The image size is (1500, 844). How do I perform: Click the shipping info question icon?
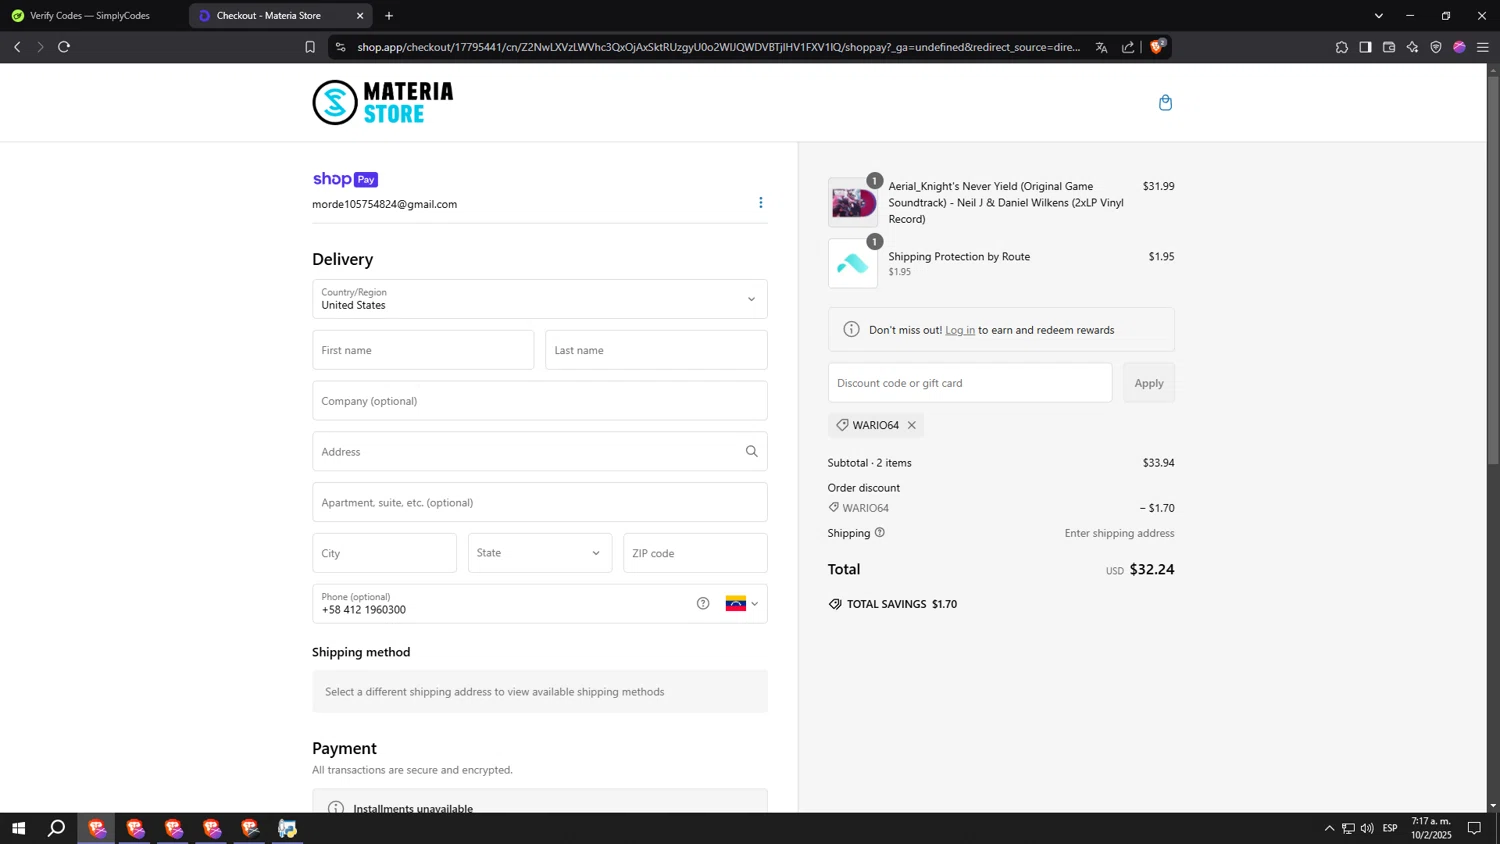tap(880, 533)
